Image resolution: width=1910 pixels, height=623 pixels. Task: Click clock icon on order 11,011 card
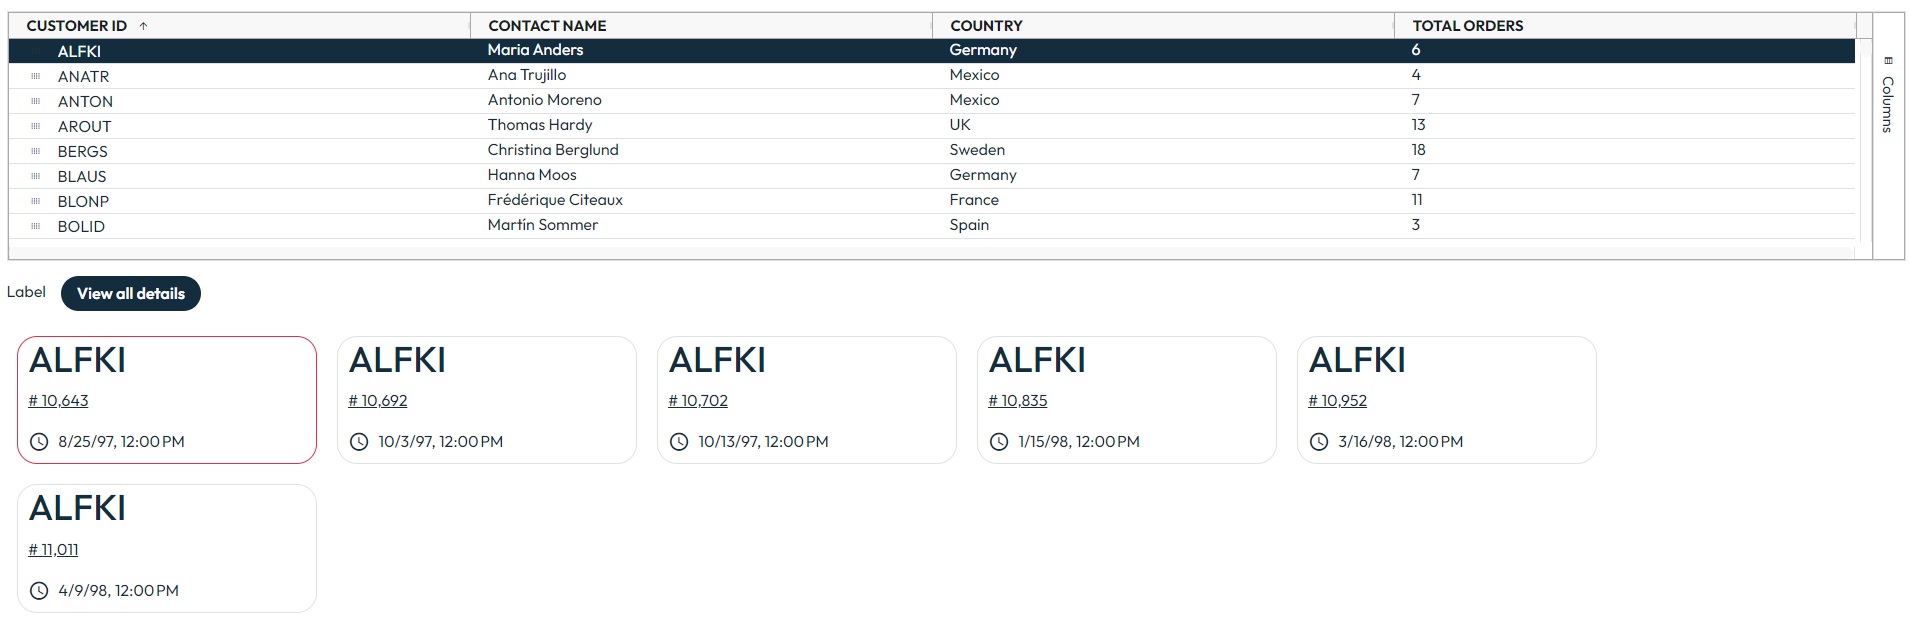tap(39, 591)
